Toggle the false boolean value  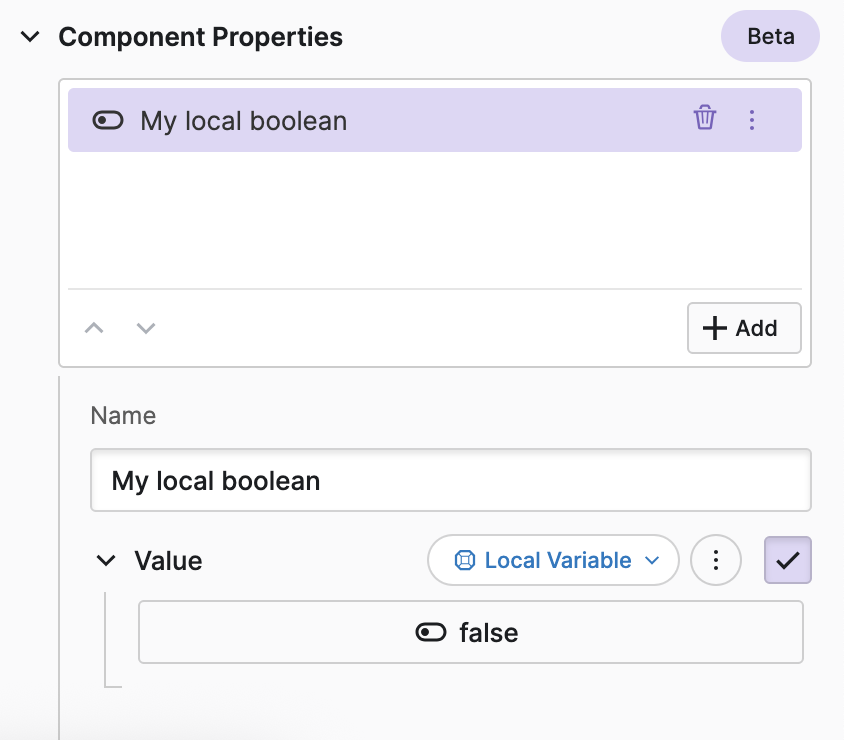coord(470,632)
